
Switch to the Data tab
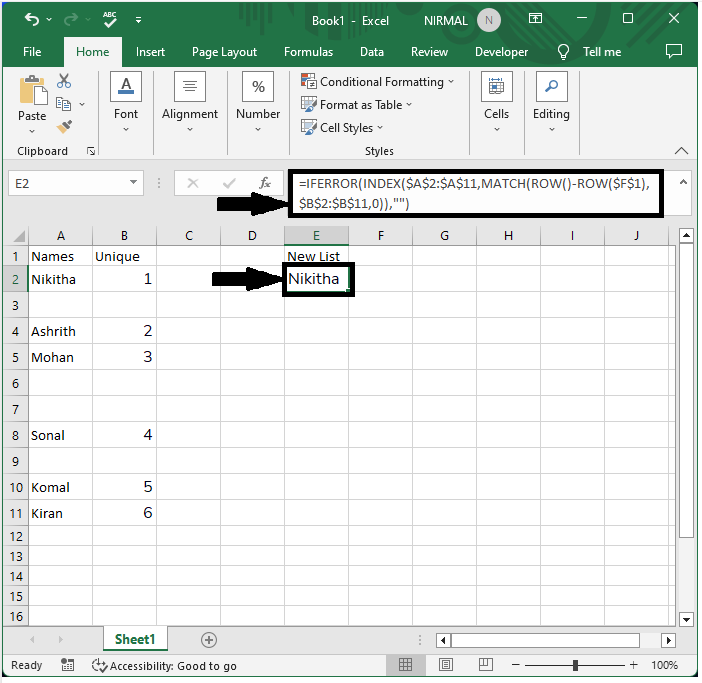coord(372,52)
